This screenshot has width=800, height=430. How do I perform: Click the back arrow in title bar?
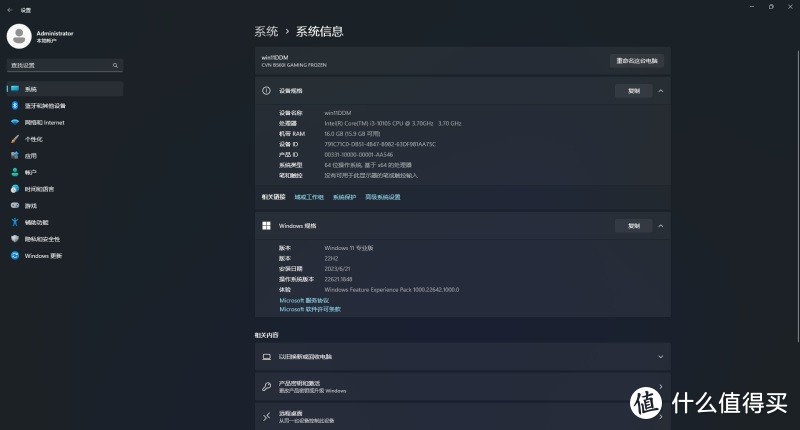9,9
